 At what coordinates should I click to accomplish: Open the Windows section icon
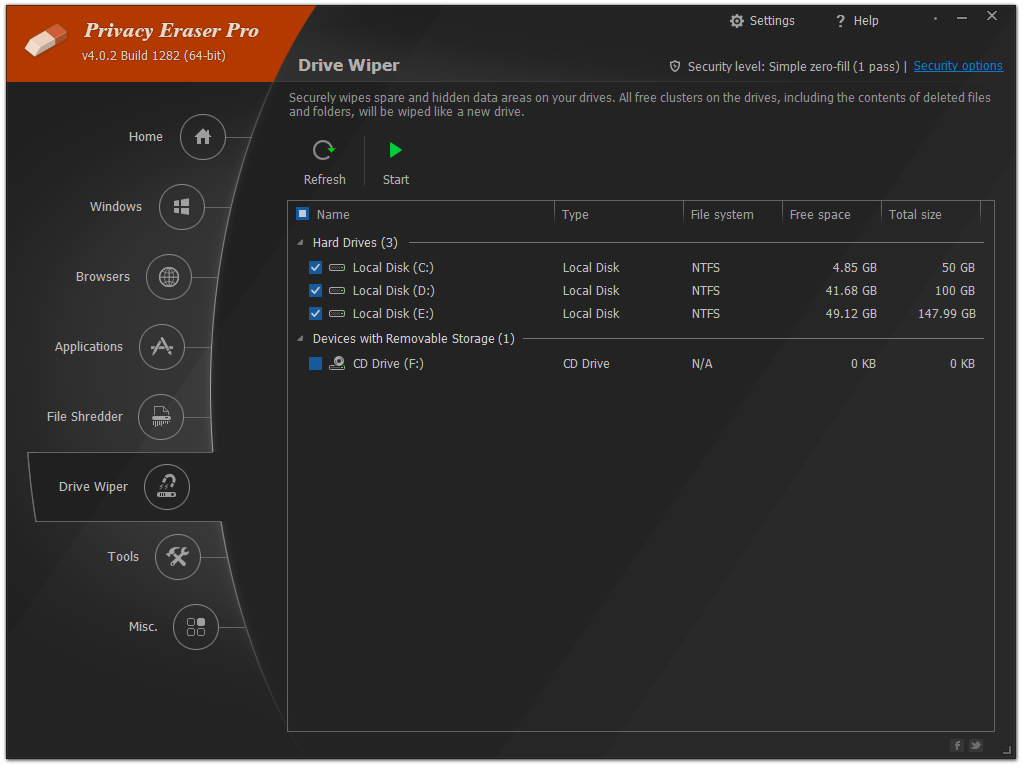181,207
